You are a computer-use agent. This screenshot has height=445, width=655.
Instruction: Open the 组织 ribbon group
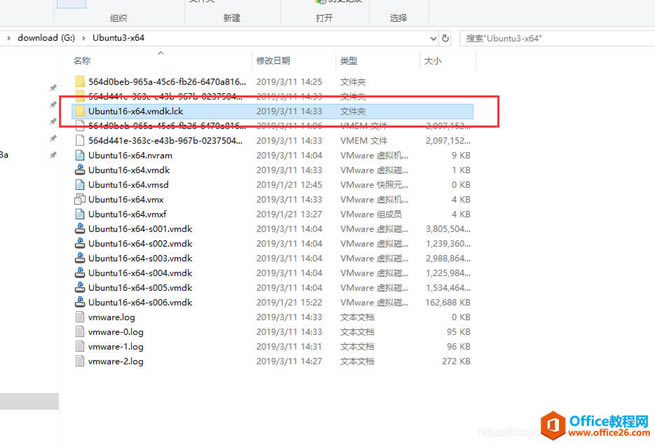(118, 18)
